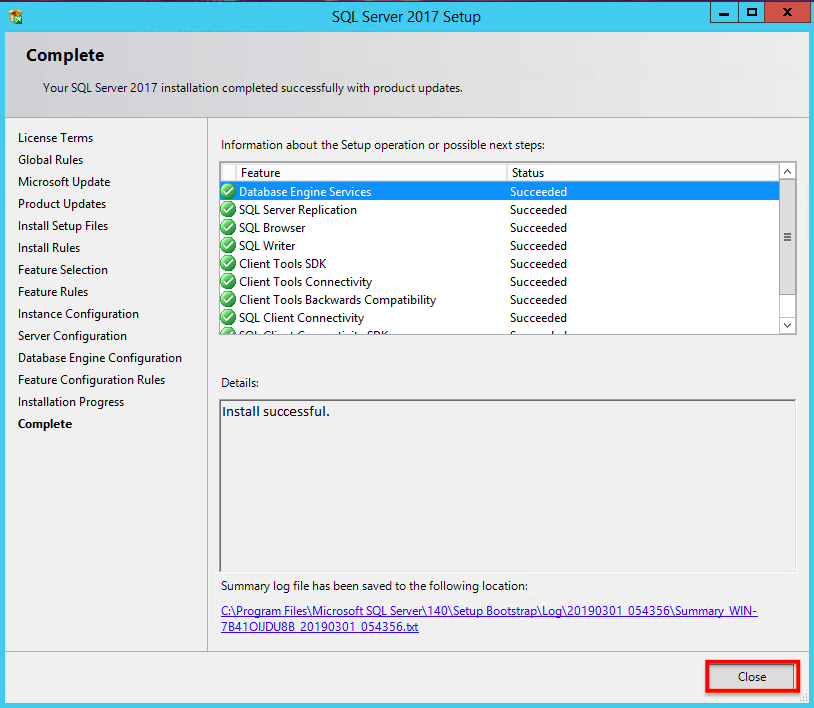Click Install Setup Files step in sidebar
Screen dimensions: 814x708
click(63, 226)
